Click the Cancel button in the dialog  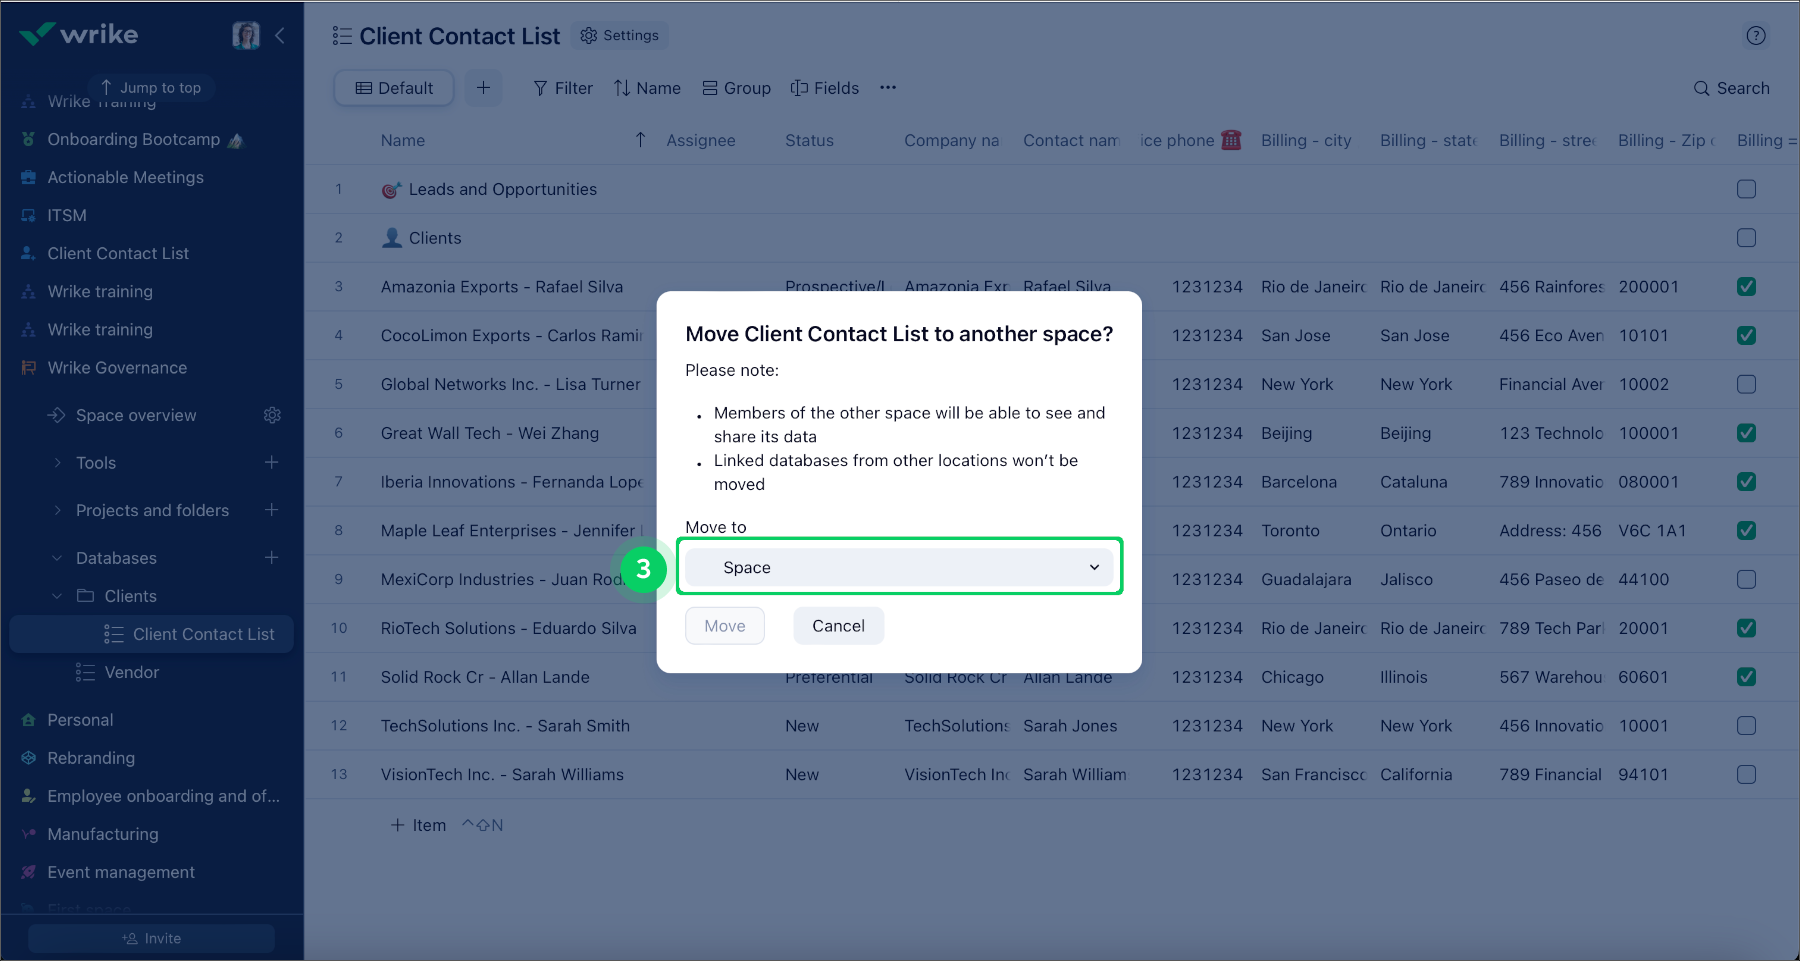tap(838, 625)
